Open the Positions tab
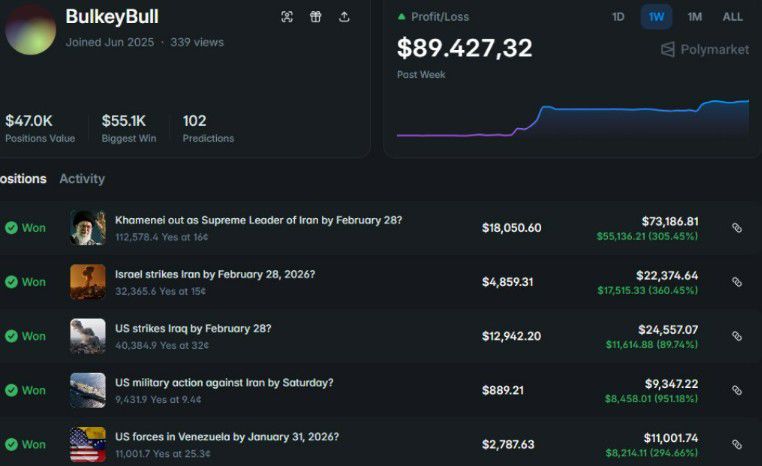The image size is (762, 466). pyautogui.click(x=22, y=179)
